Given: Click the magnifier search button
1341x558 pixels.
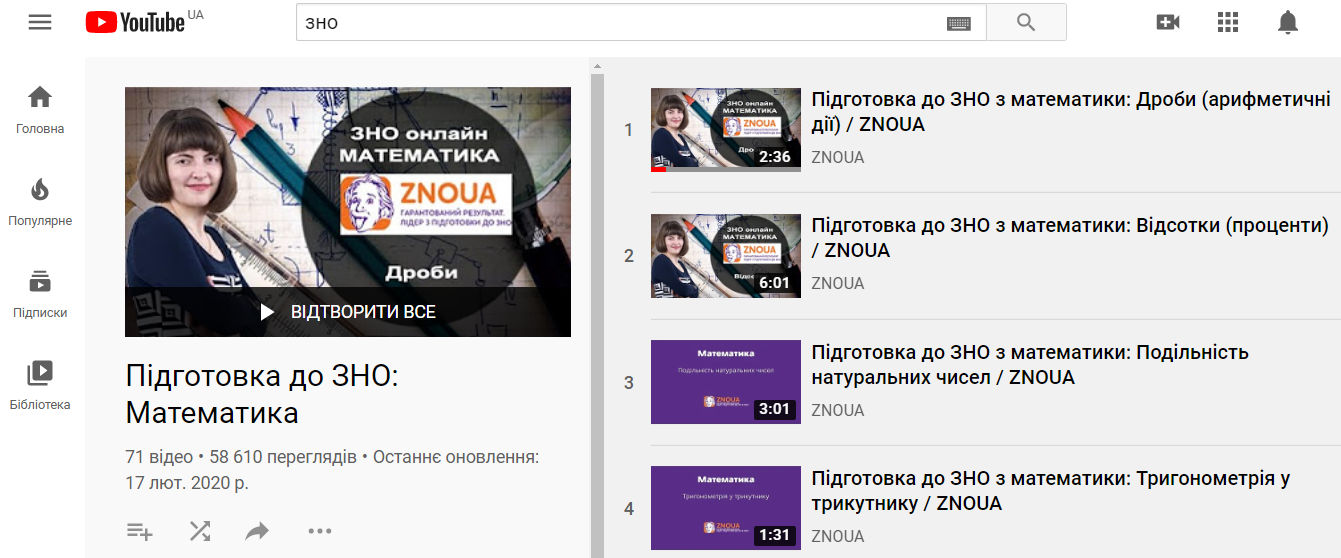Looking at the screenshot, I should [1026, 22].
